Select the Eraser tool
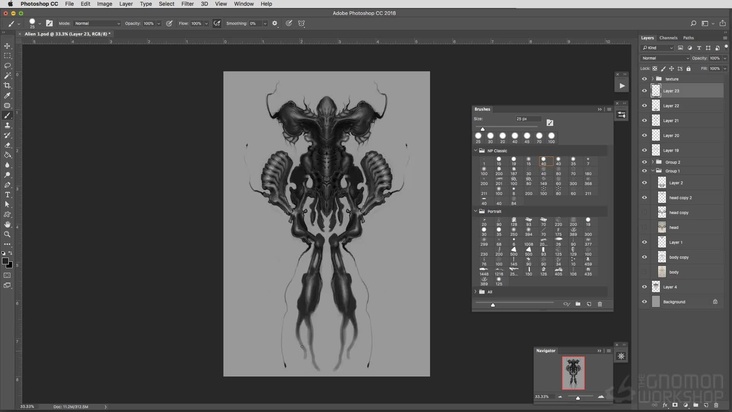 pos(7,145)
